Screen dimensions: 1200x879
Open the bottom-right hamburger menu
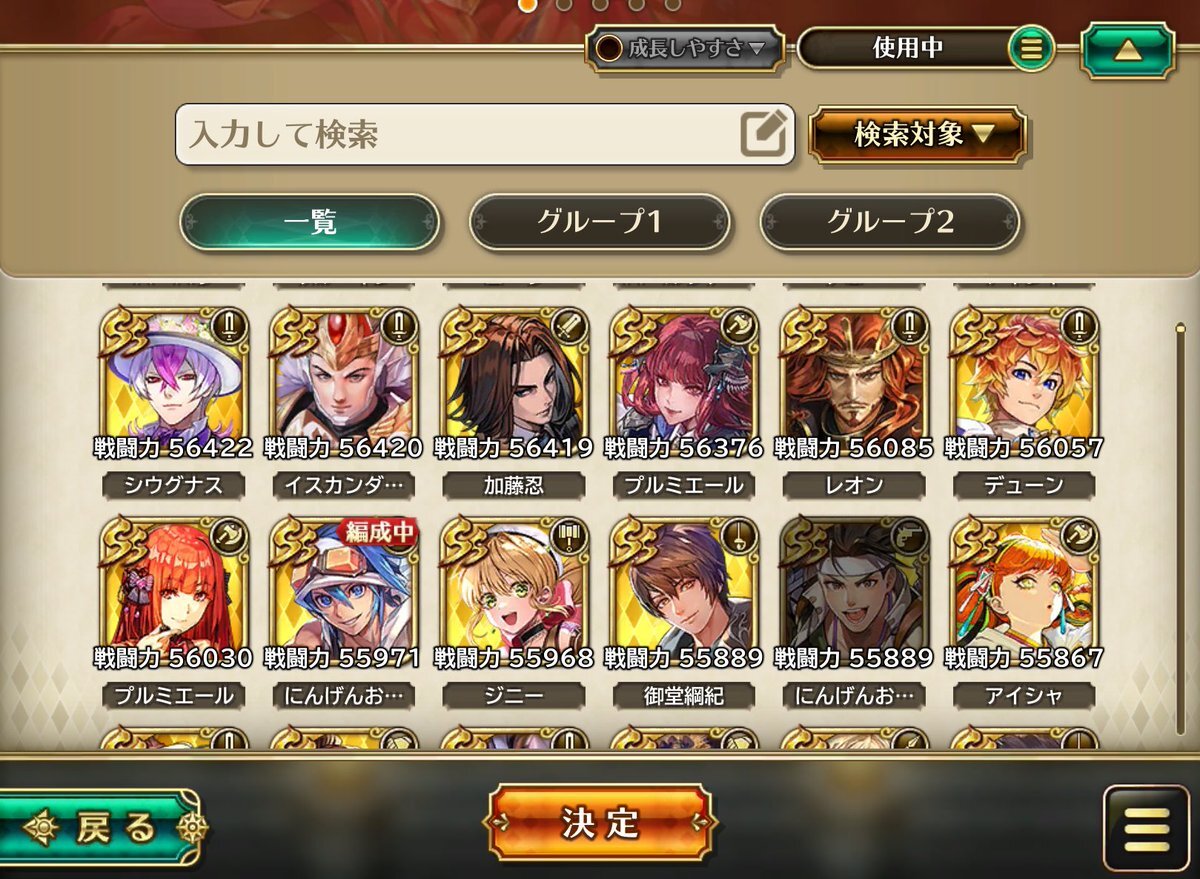tap(1152, 828)
